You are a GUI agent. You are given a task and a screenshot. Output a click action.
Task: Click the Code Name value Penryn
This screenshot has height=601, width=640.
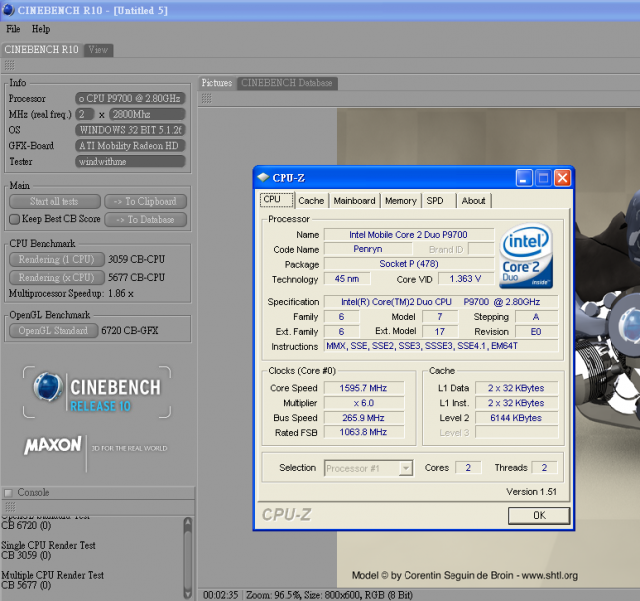point(368,249)
